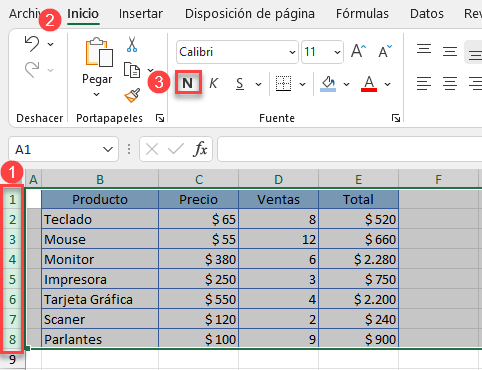
Task: Click the Ventas value 12 cell
Action: (279, 239)
